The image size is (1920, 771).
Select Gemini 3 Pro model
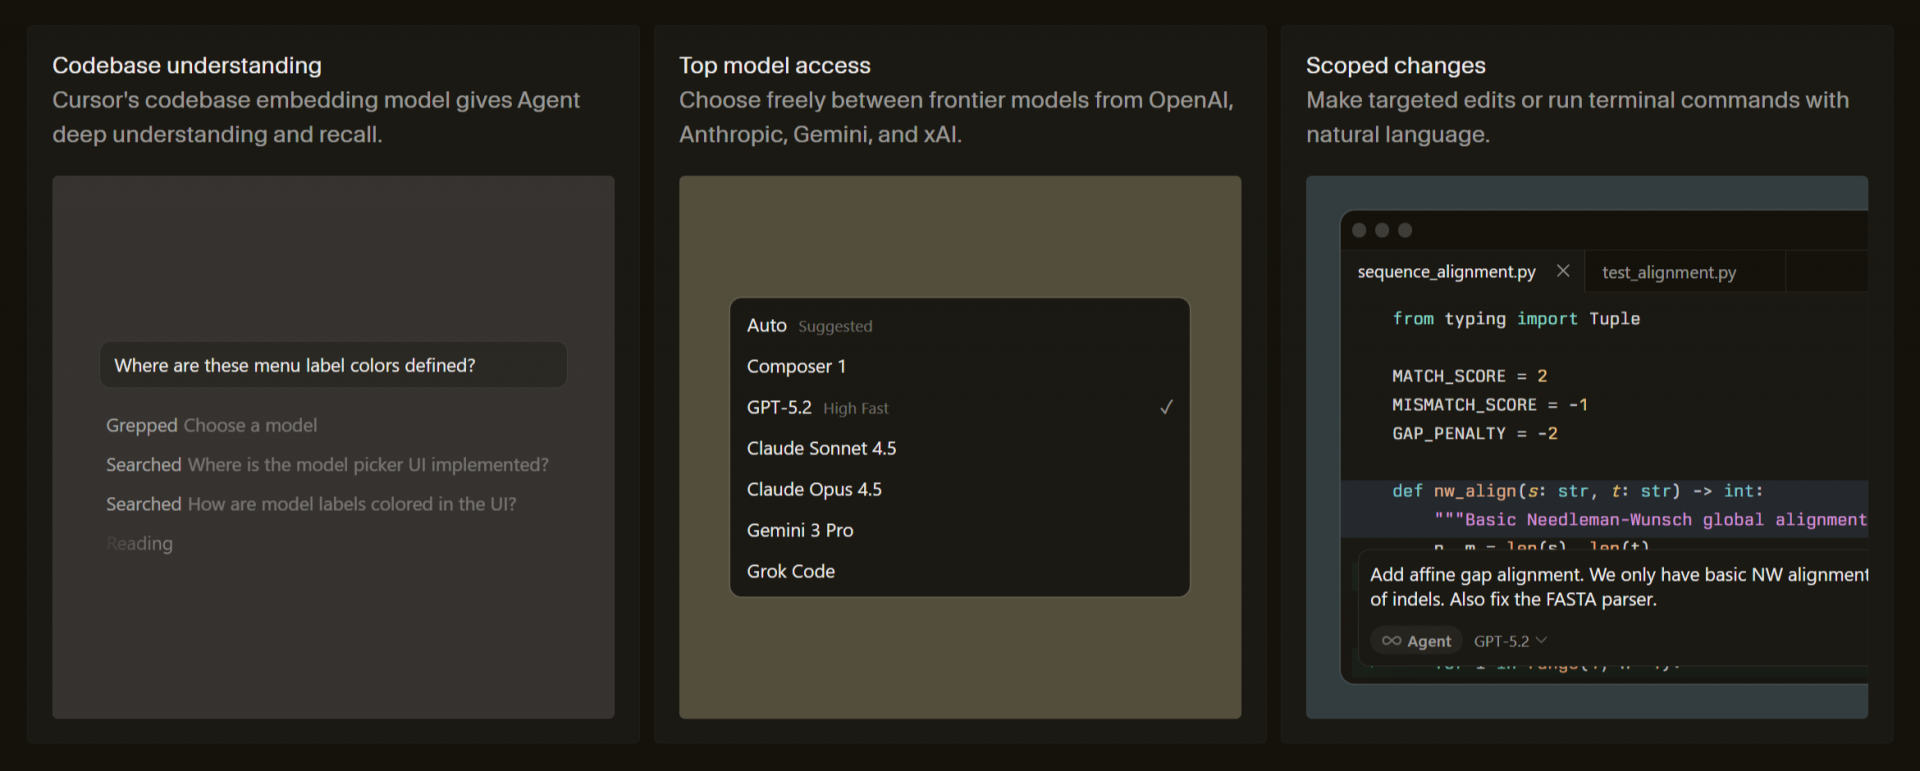pyautogui.click(x=800, y=531)
